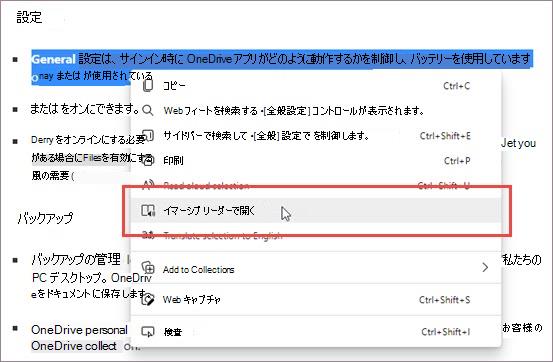Expand Add to Collections submenu chevron
The height and width of the screenshot is (362, 553).
pos(485,267)
